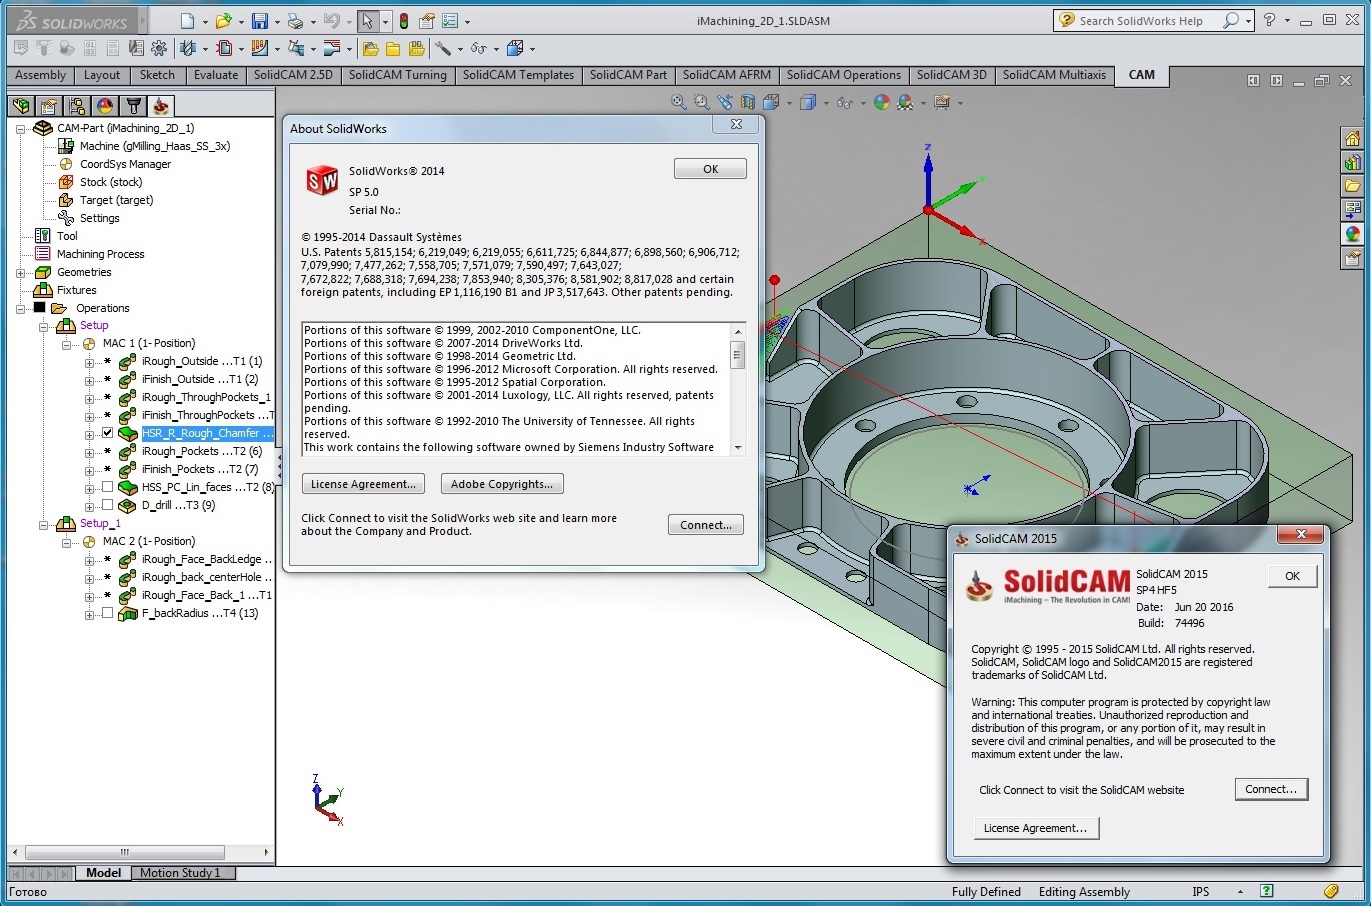Open the SolidCAM 2.5D tab

coord(293,75)
